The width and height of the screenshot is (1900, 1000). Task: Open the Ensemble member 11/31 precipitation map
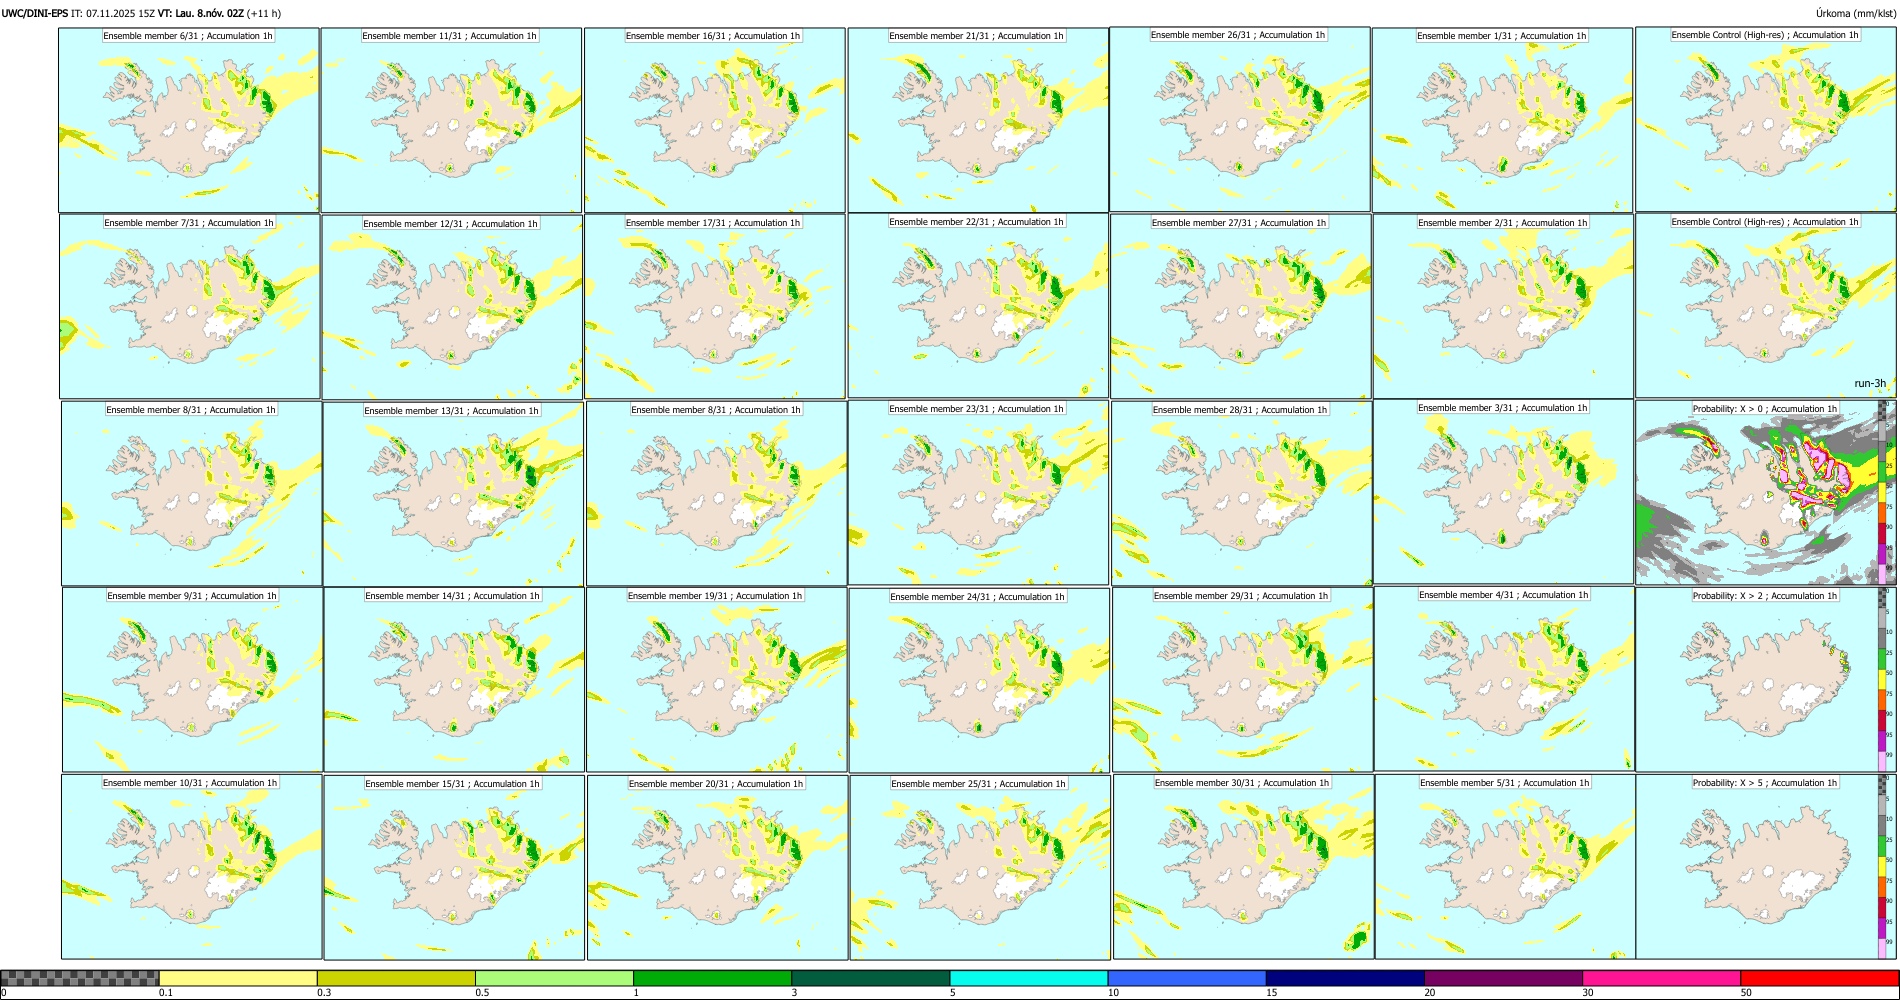(x=451, y=120)
